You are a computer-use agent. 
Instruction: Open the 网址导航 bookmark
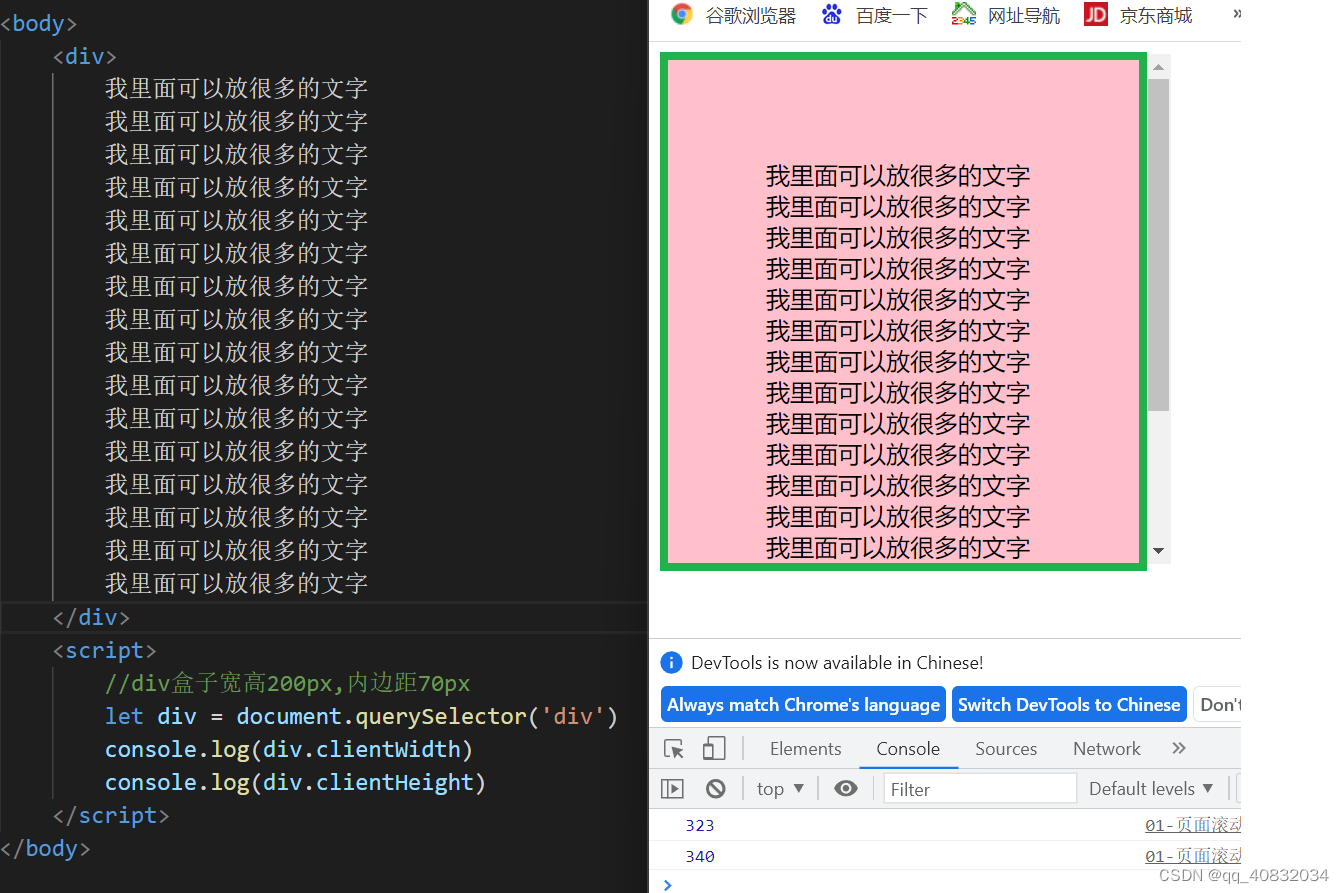point(1005,15)
